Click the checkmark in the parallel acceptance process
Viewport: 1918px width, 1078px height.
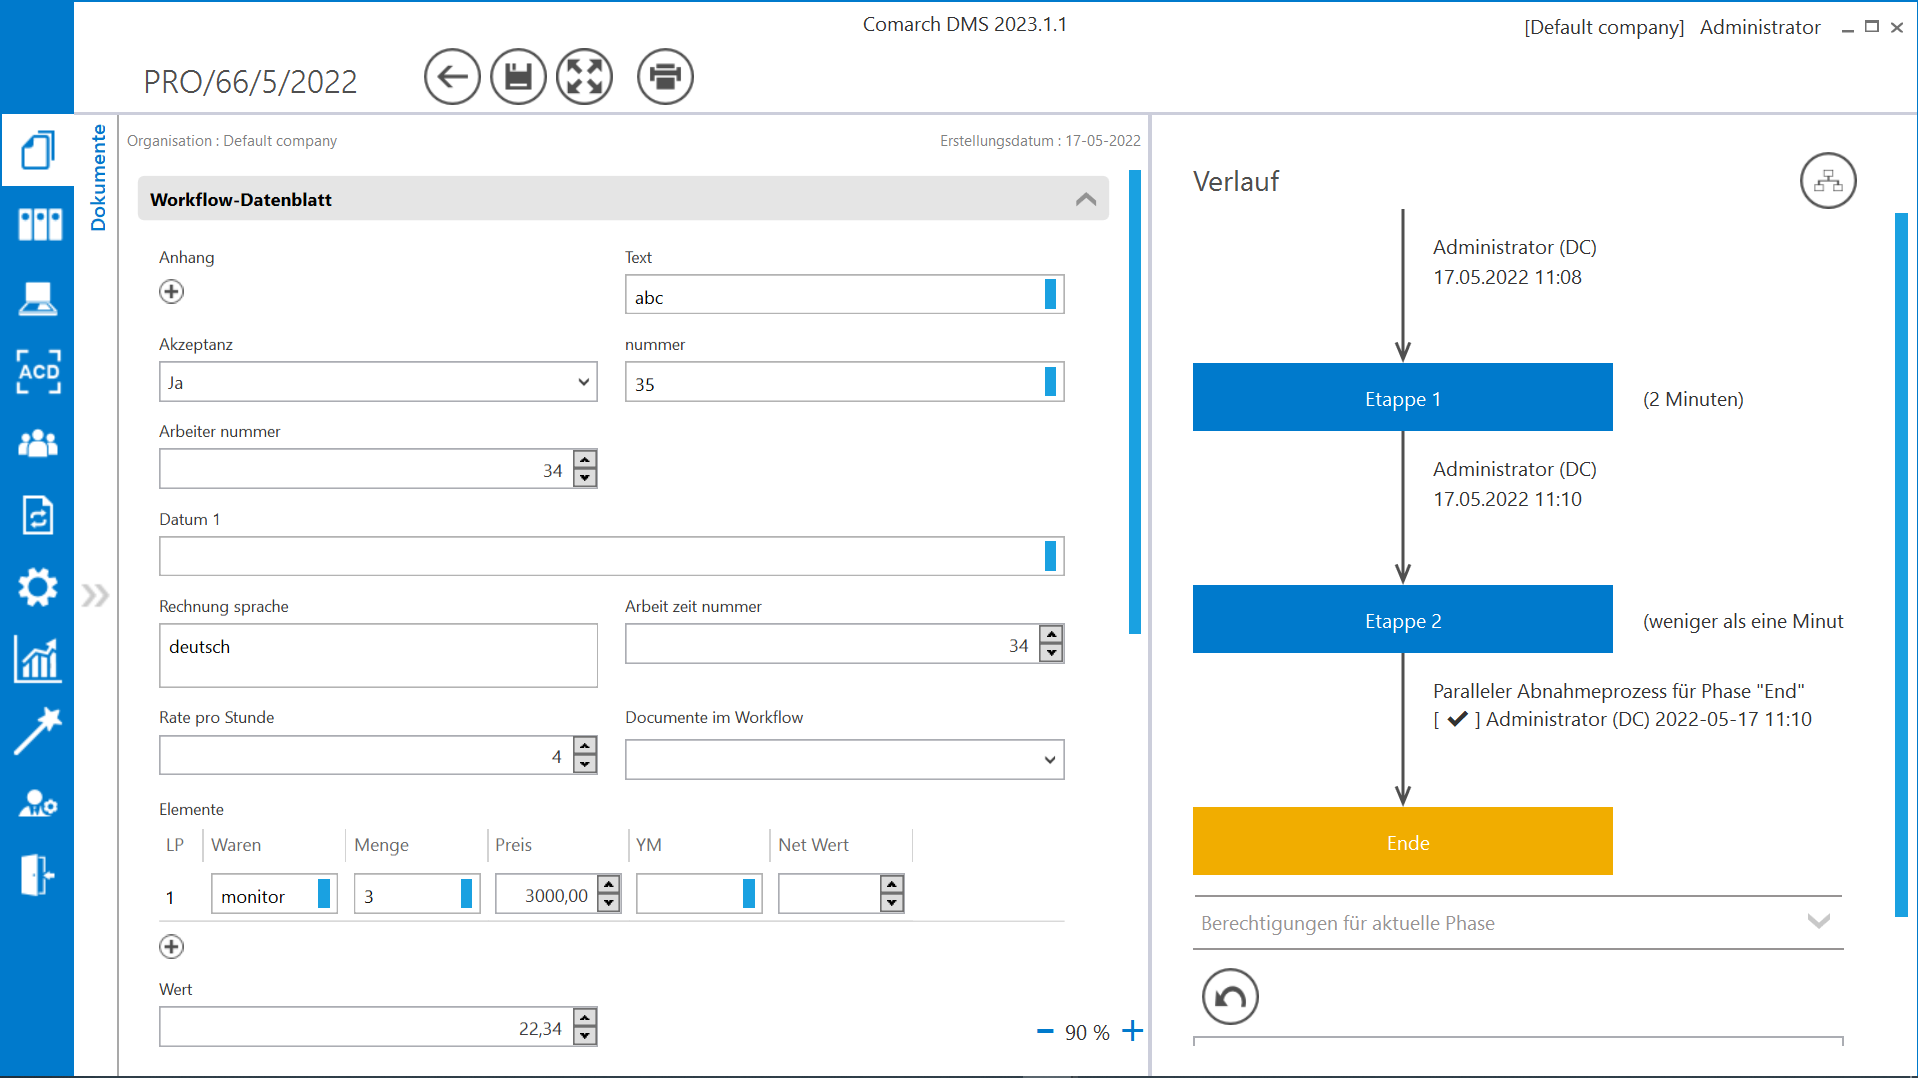1459,718
